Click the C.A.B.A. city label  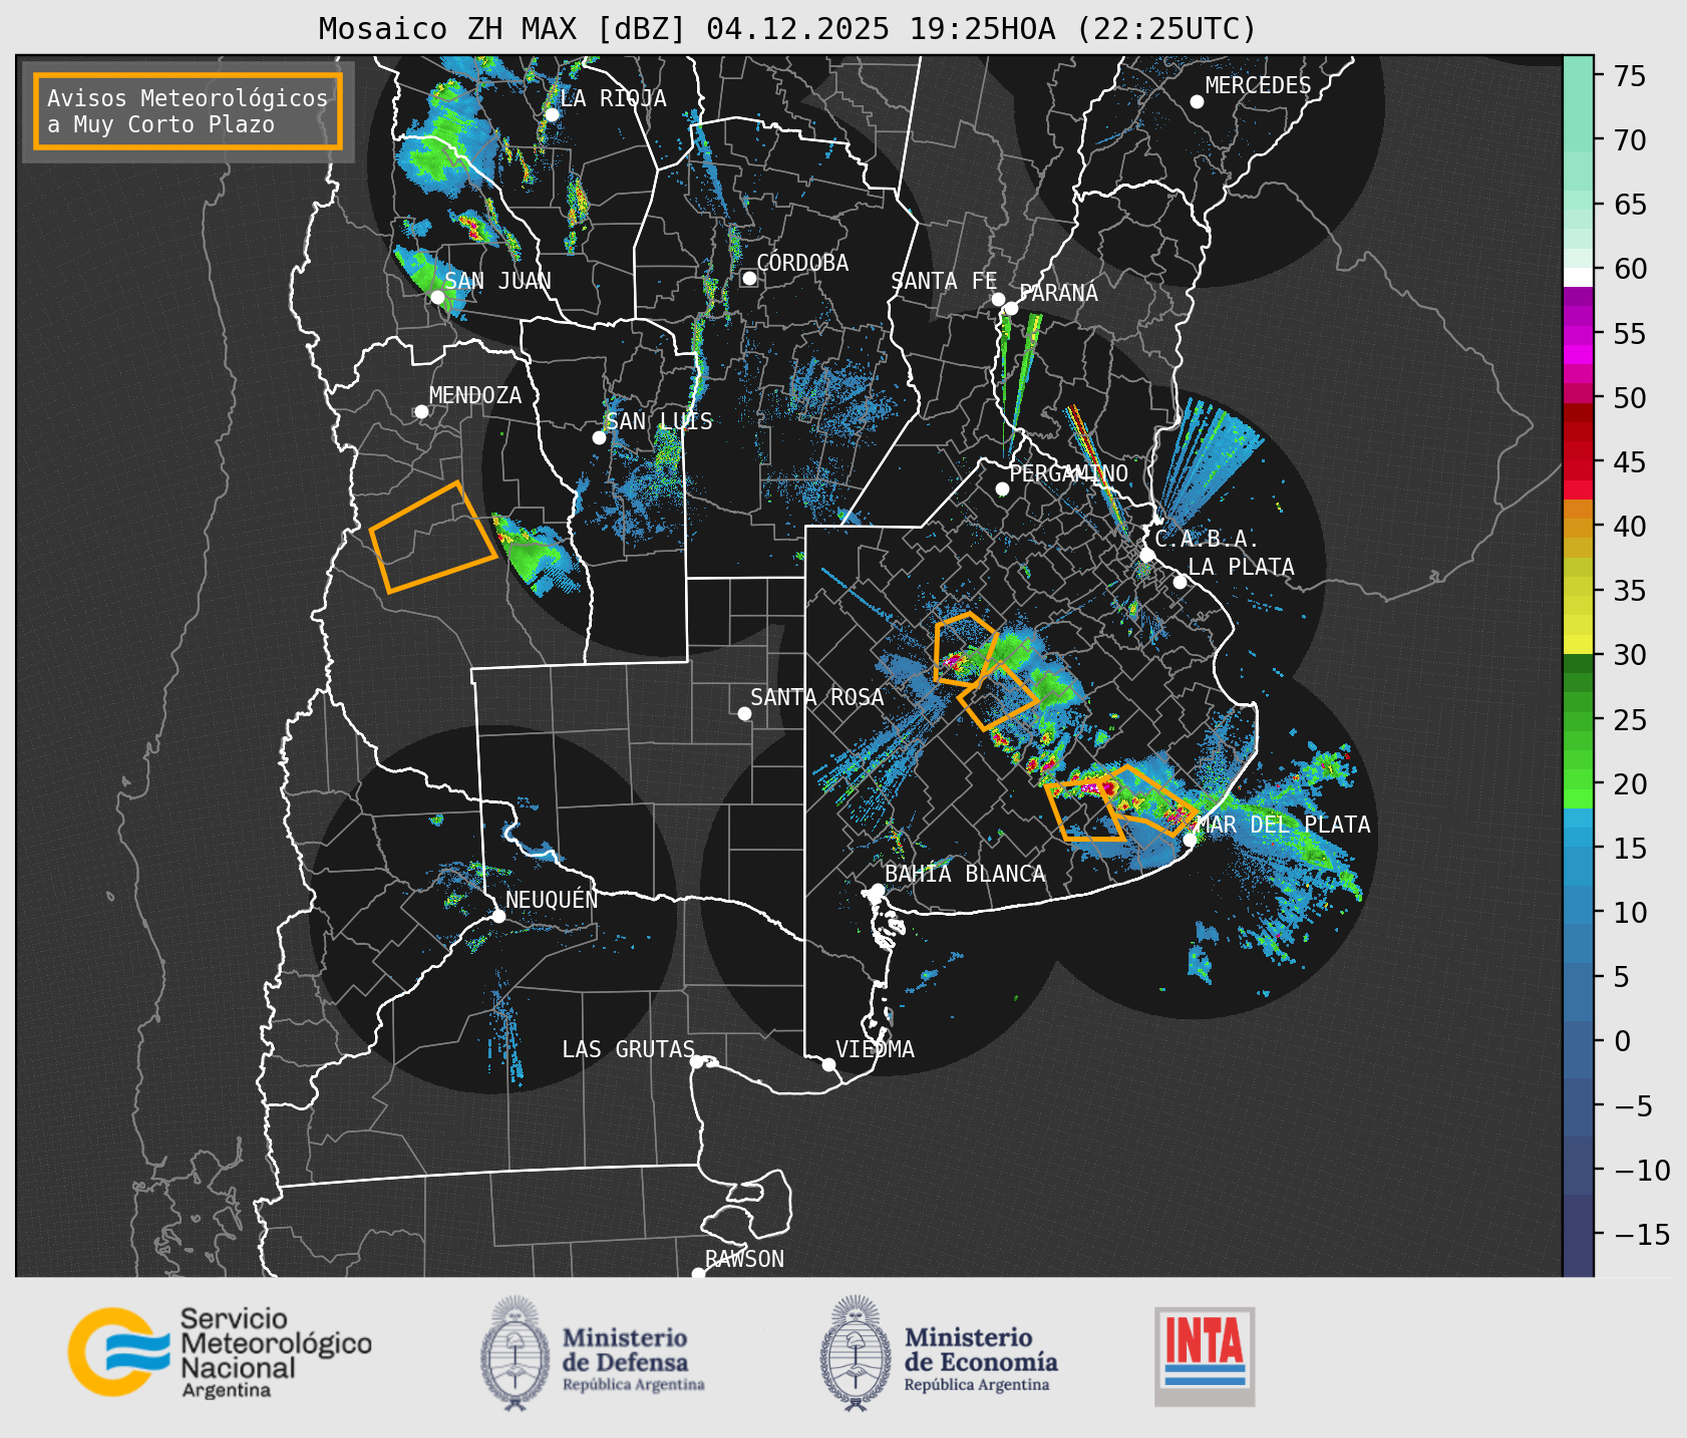pyautogui.click(x=1207, y=540)
